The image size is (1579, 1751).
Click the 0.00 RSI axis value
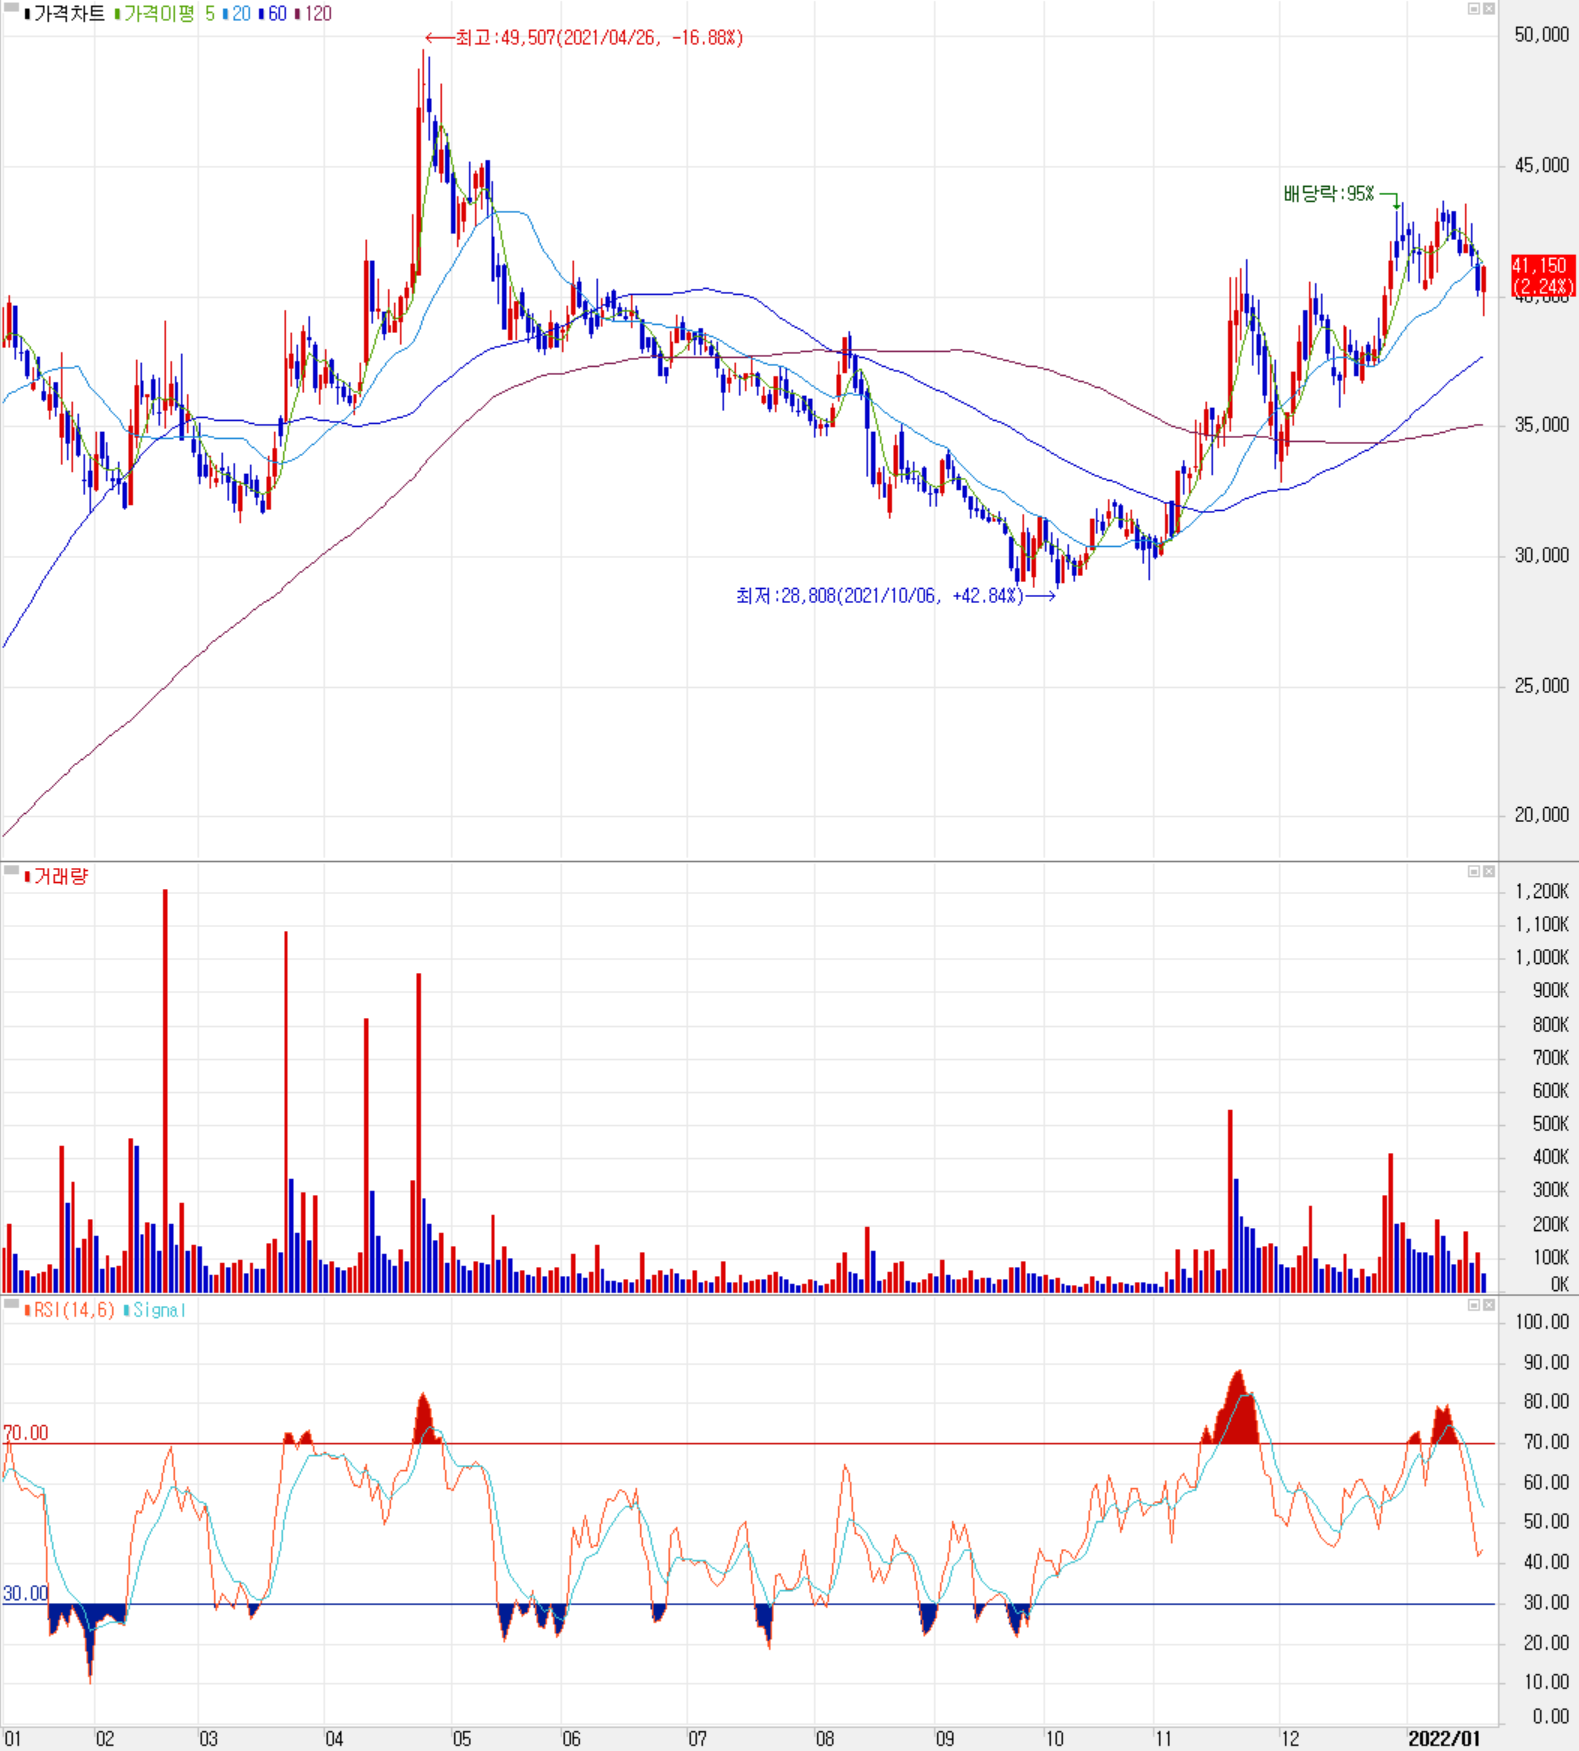1551,1717
